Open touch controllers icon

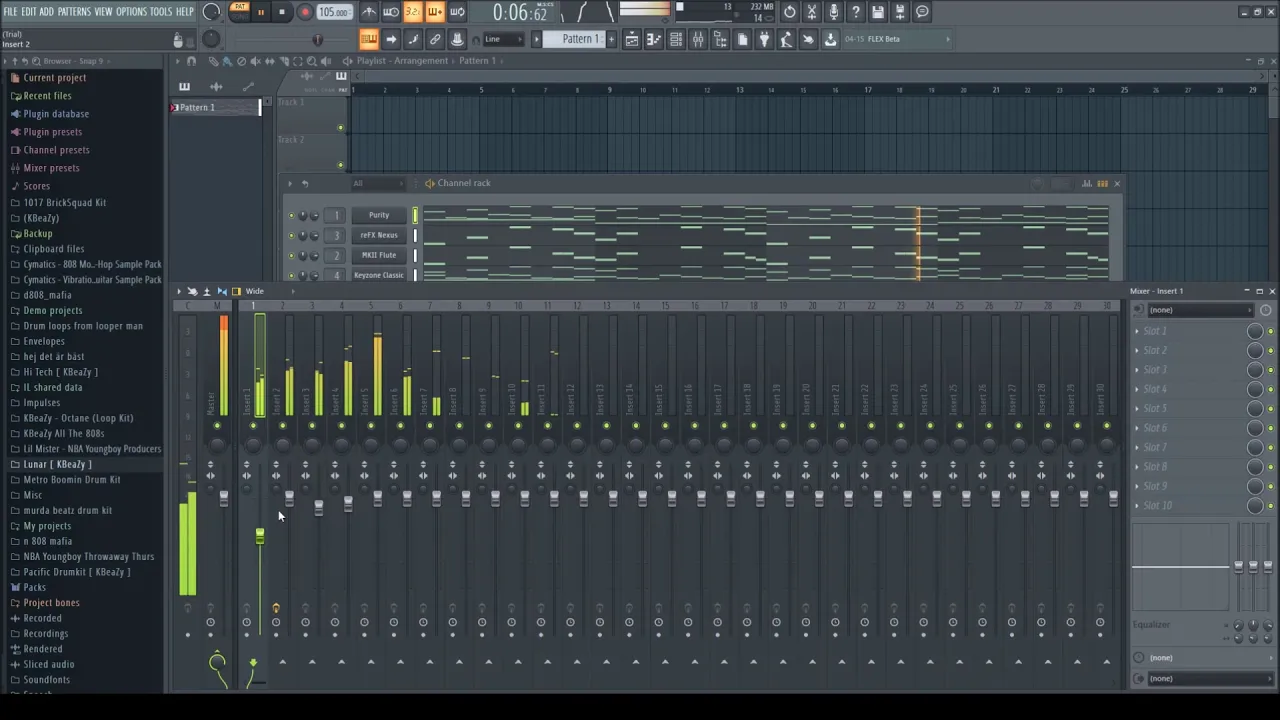point(808,39)
